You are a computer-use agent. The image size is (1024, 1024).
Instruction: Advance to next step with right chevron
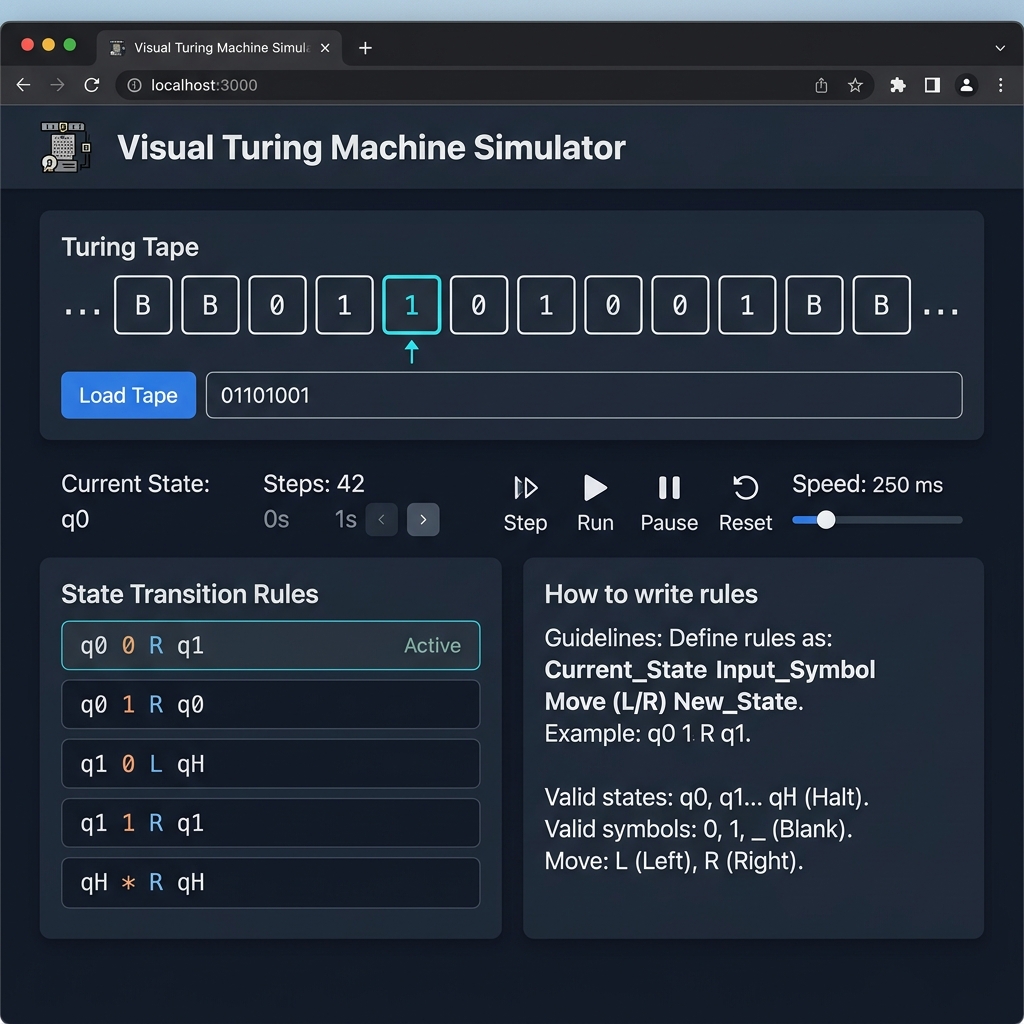423,520
